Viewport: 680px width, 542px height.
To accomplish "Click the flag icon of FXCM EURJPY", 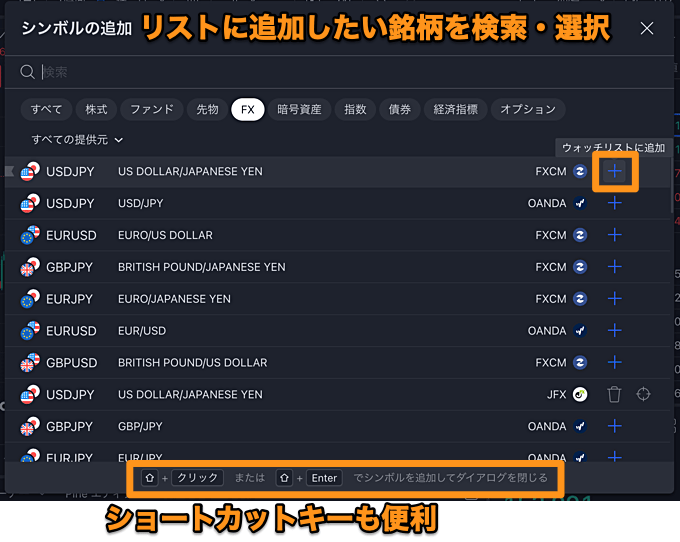I will pos(30,299).
